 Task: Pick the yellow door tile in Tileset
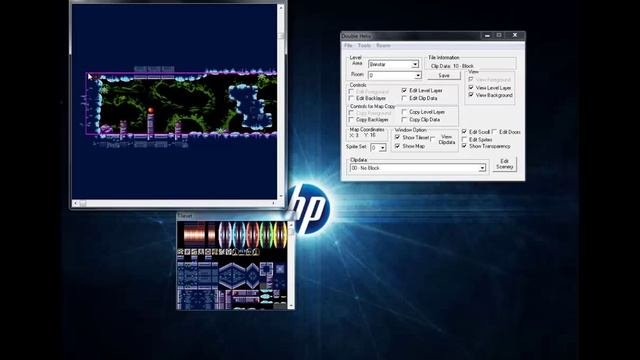280,235
